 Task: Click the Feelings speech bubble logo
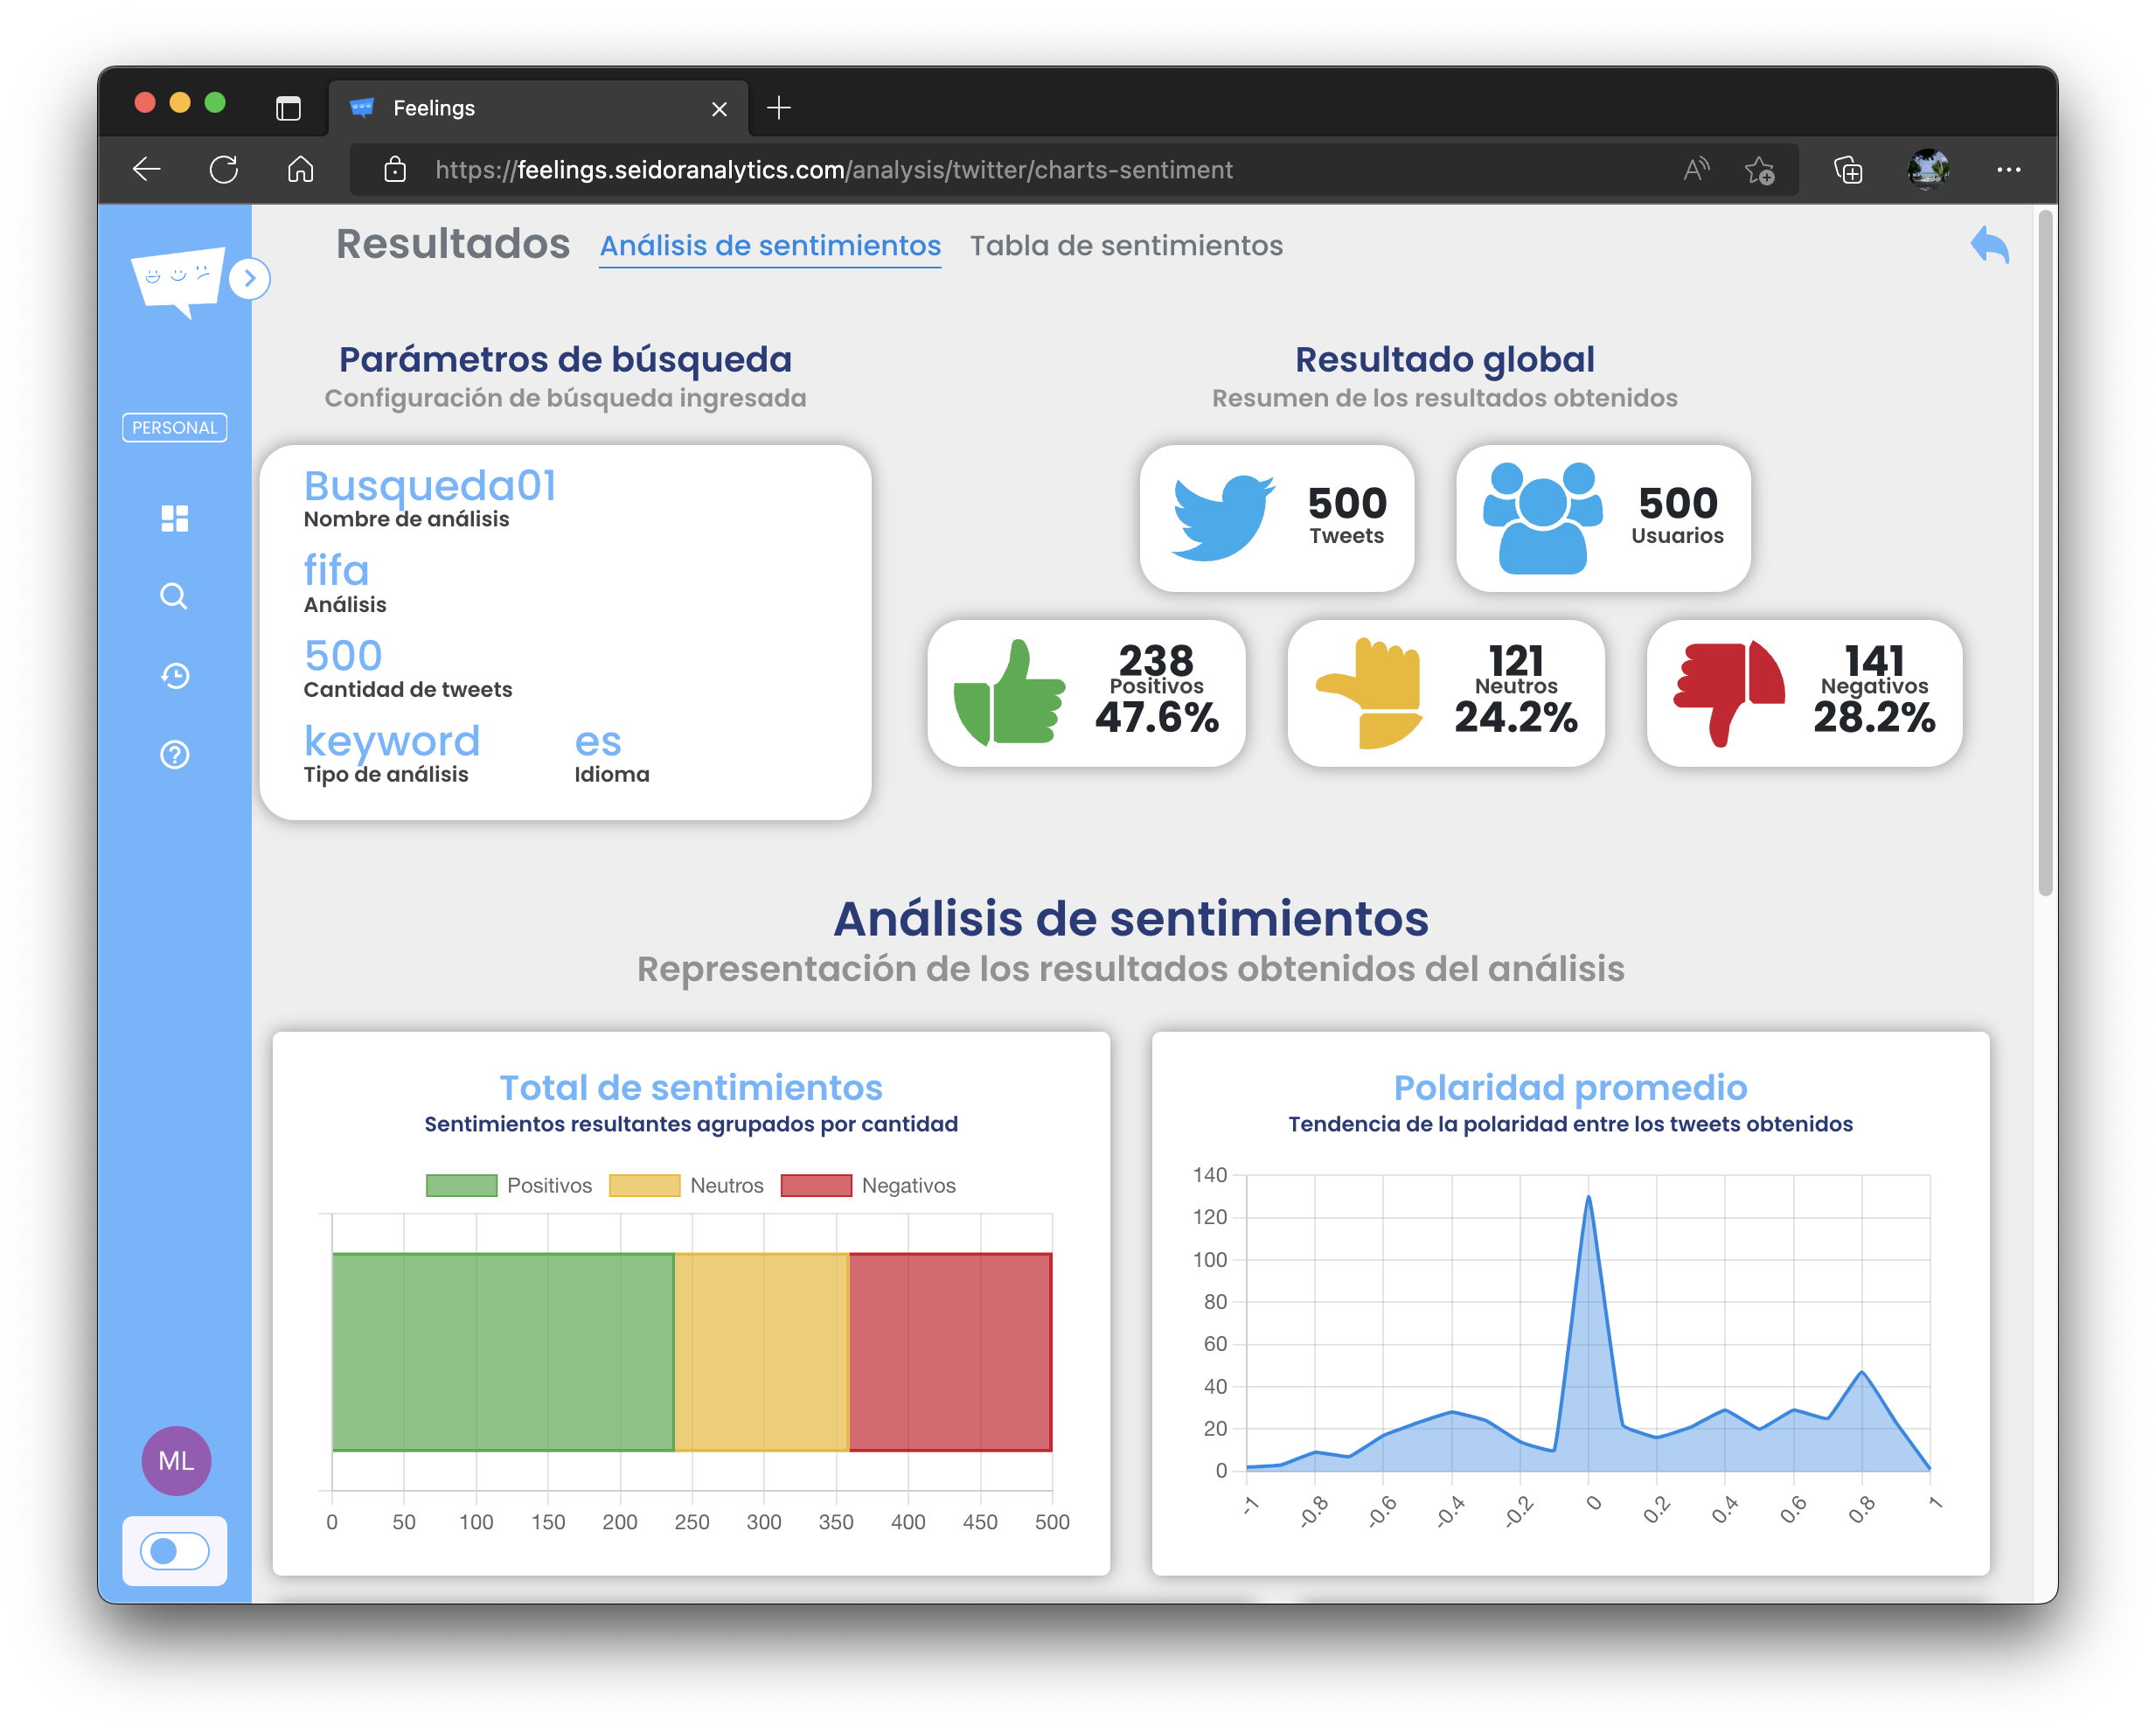178,279
